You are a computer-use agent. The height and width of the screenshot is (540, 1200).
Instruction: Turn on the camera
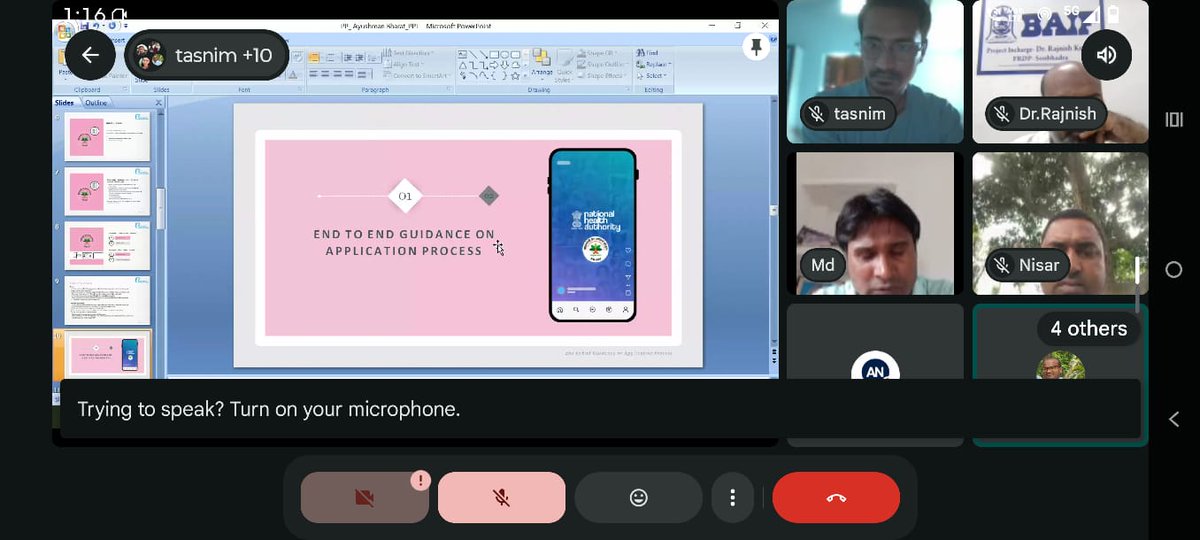click(365, 498)
